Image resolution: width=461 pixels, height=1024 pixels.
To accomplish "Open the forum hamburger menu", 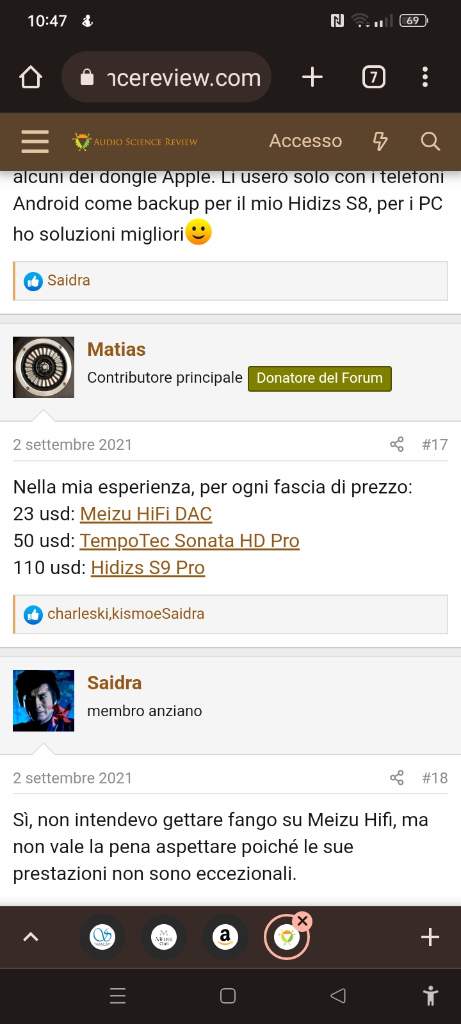I will [x=35, y=141].
